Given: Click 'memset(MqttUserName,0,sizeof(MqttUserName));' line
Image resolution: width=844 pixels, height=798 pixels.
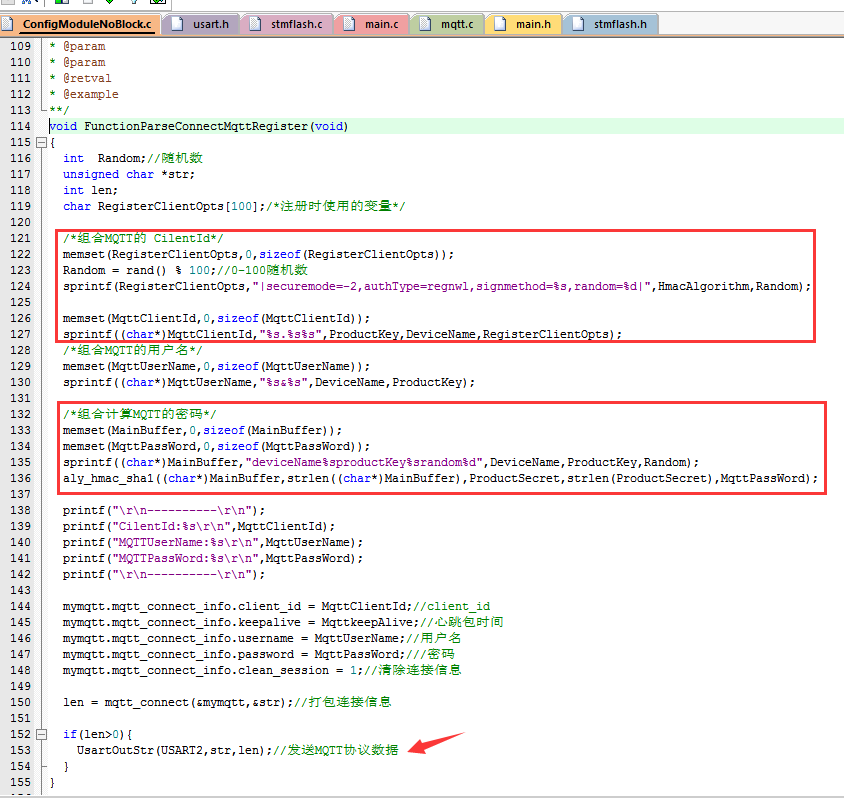Looking at the screenshot, I should pyautogui.click(x=216, y=366).
